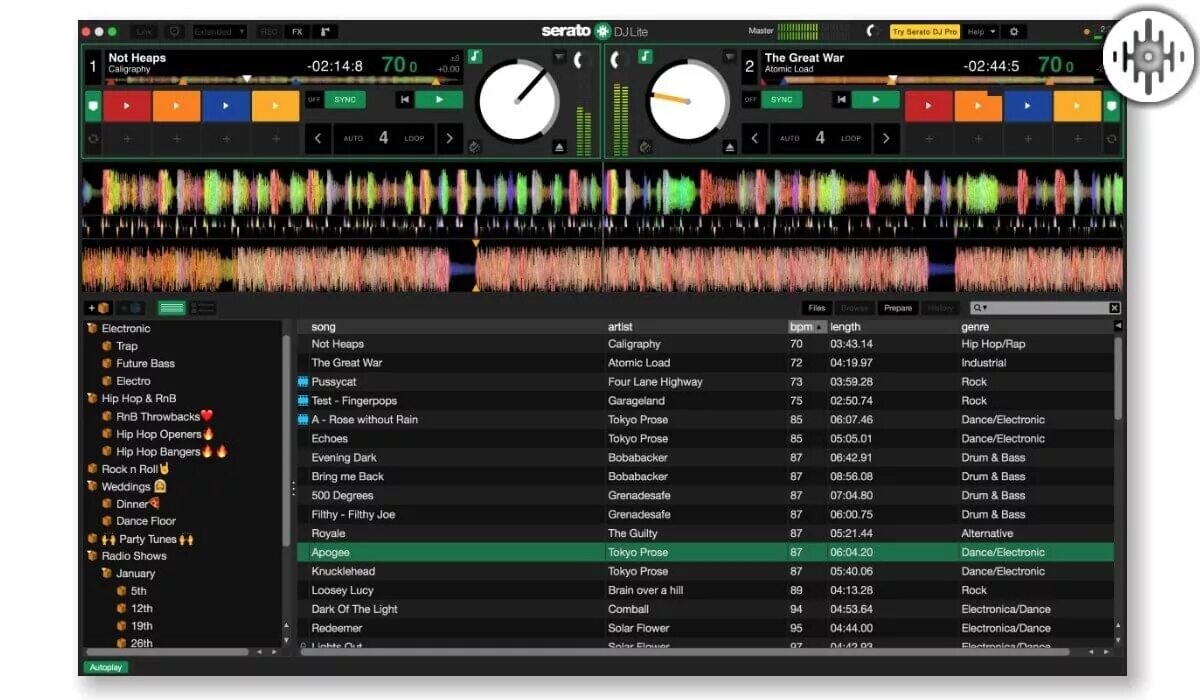Click Try Serato DJ Pro button
The height and width of the screenshot is (700, 1200).
925,32
